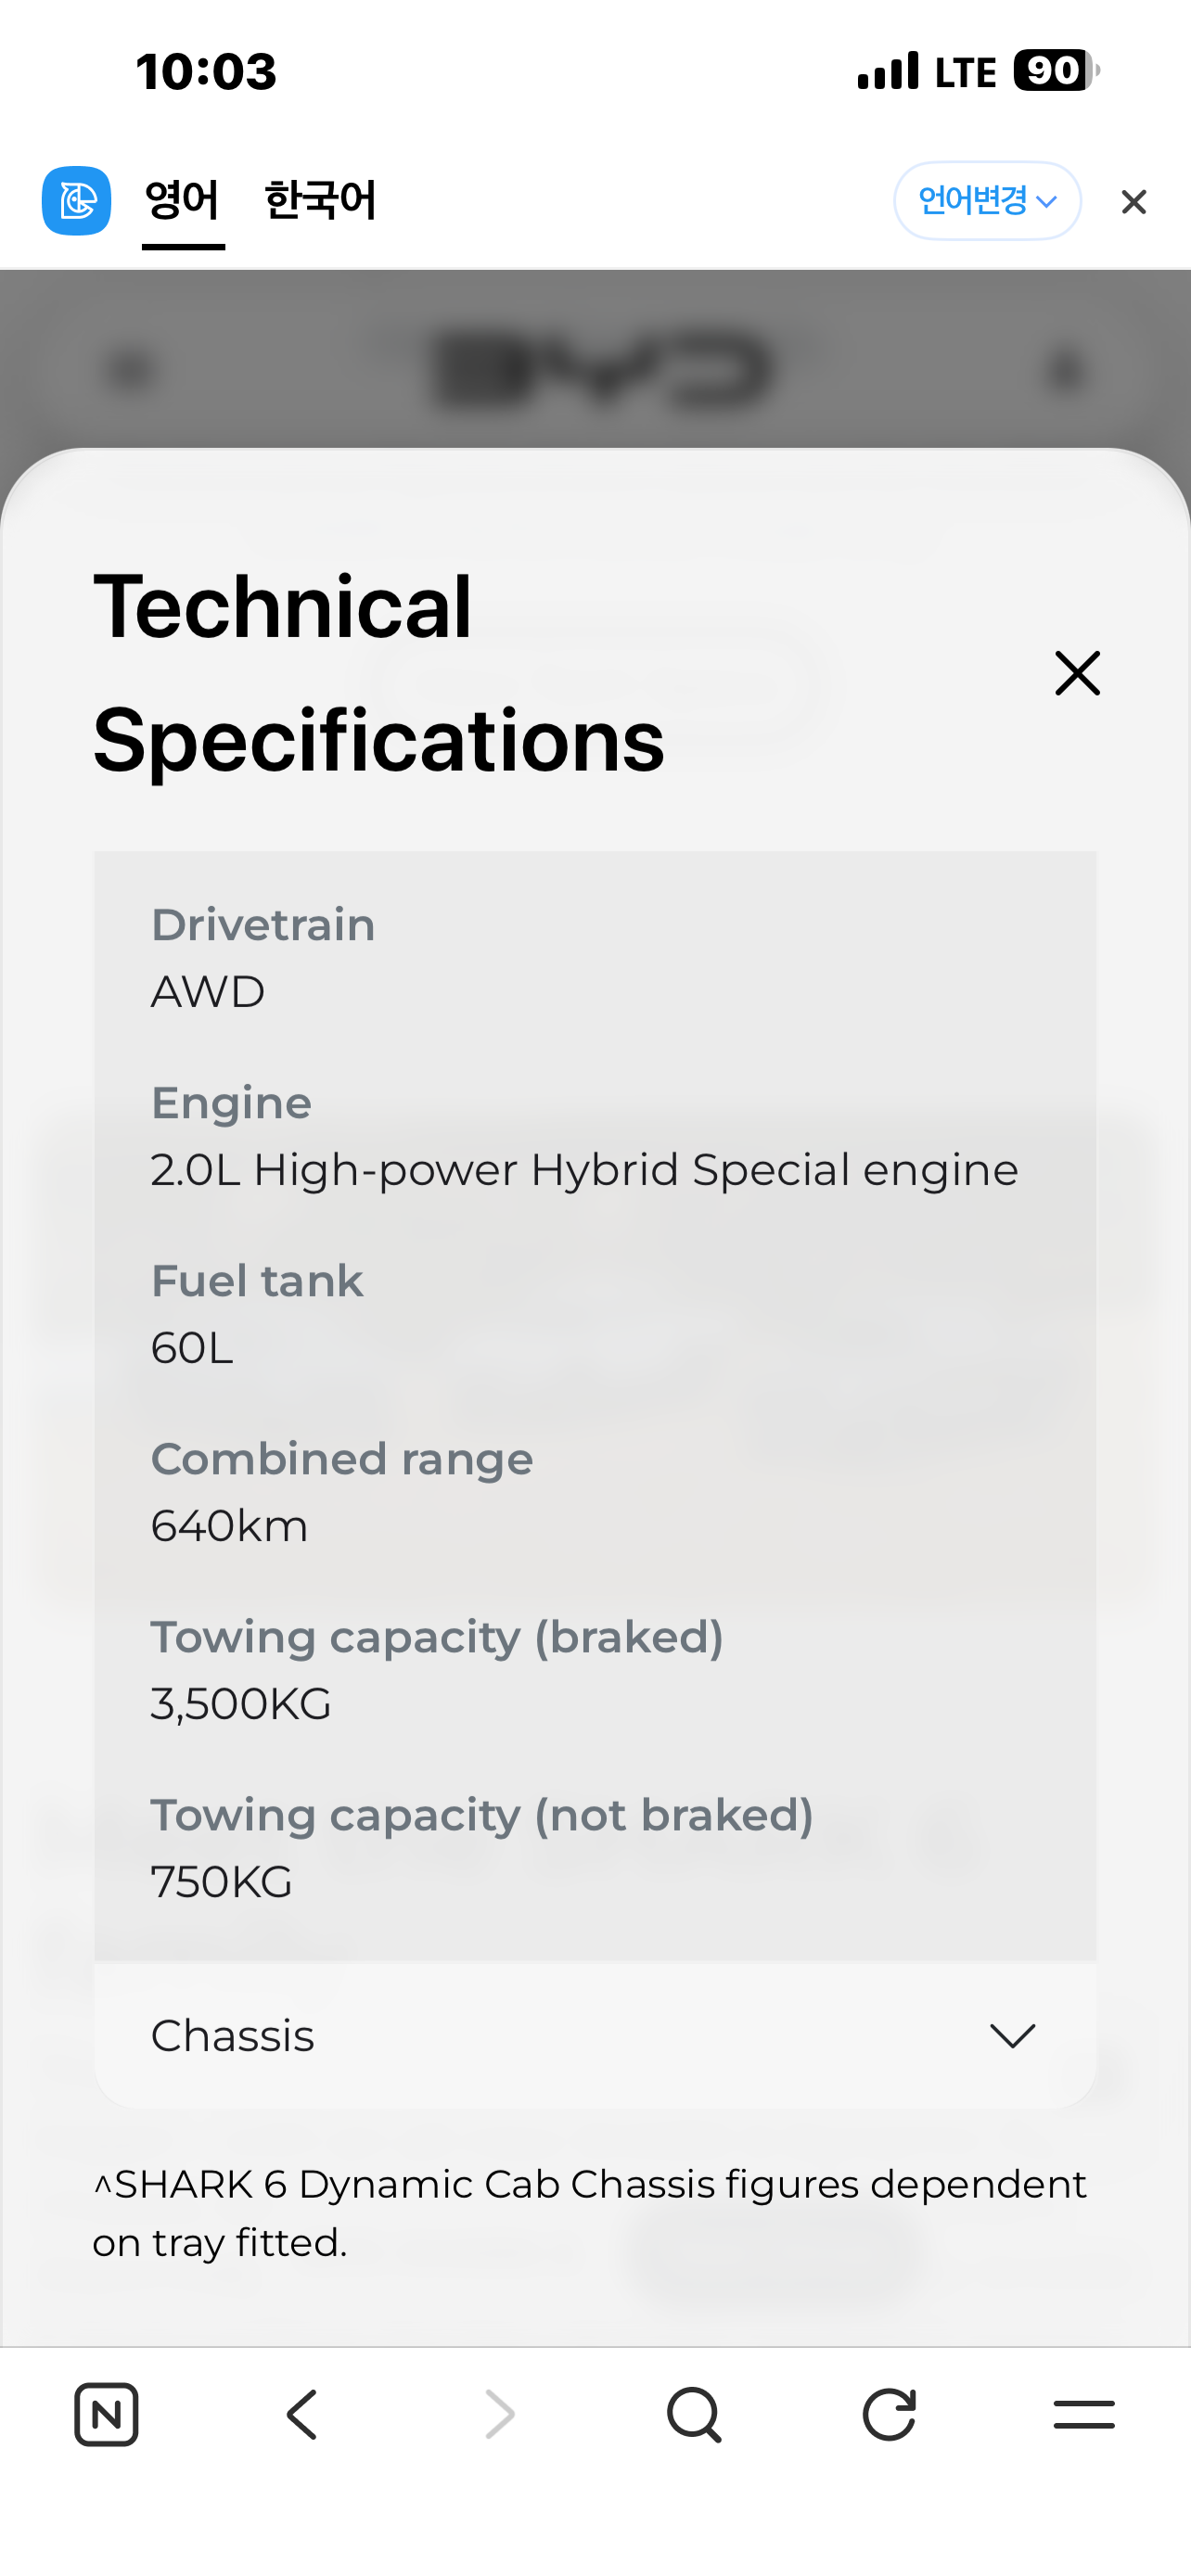Tap the battery indicator in status bar
The height and width of the screenshot is (2576, 1191).
point(1056,71)
